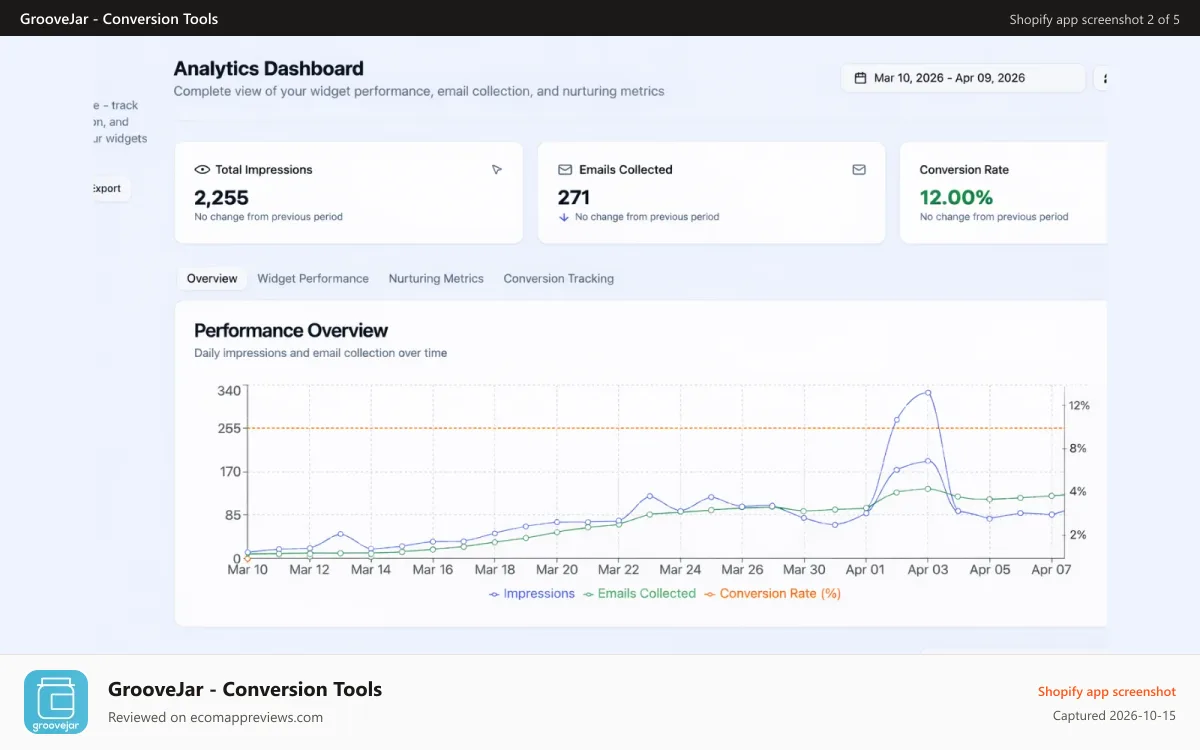Click 'No change from previous period' under 12.00%
Viewport: 1200px width, 750px height.
click(994, 217)
